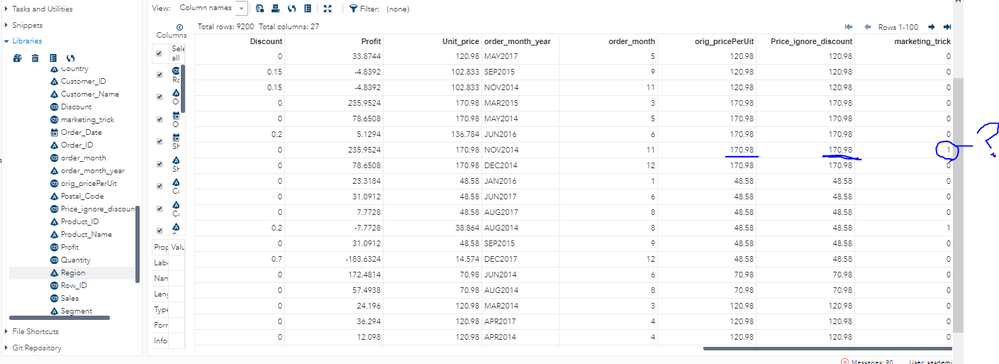Select Order_ID in the library tree

[77, 145]
